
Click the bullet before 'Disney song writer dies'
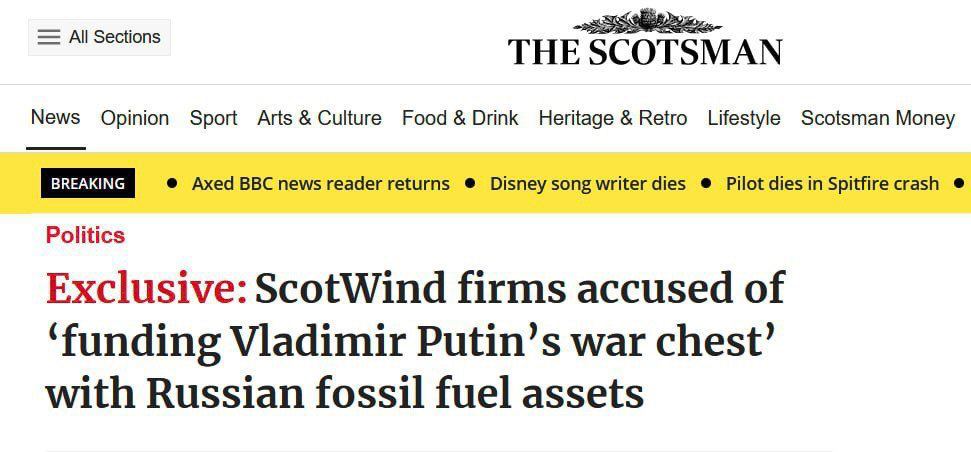point(470,183)
